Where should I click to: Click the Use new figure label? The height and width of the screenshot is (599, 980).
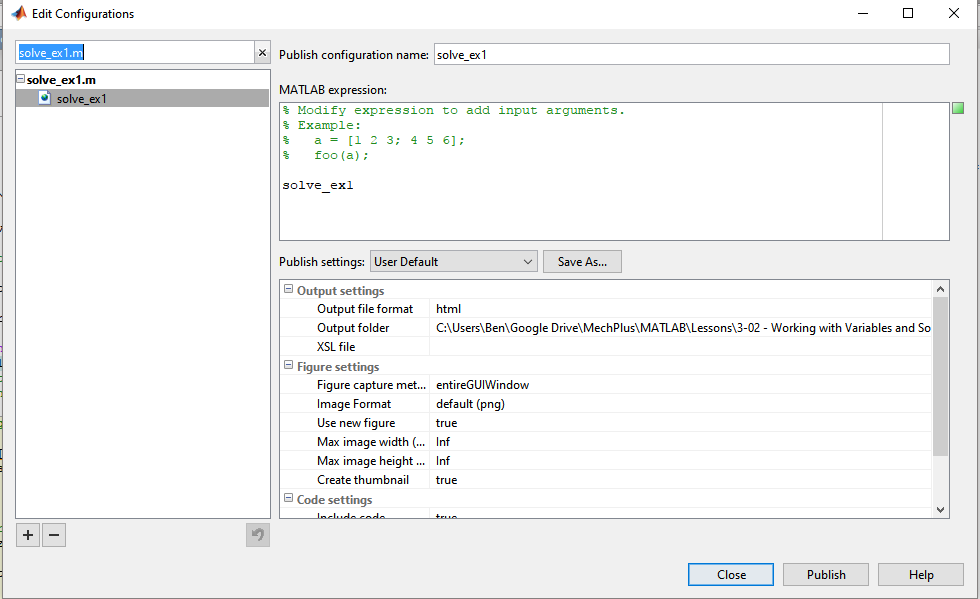pyautogui.click(x=356, y=423)
